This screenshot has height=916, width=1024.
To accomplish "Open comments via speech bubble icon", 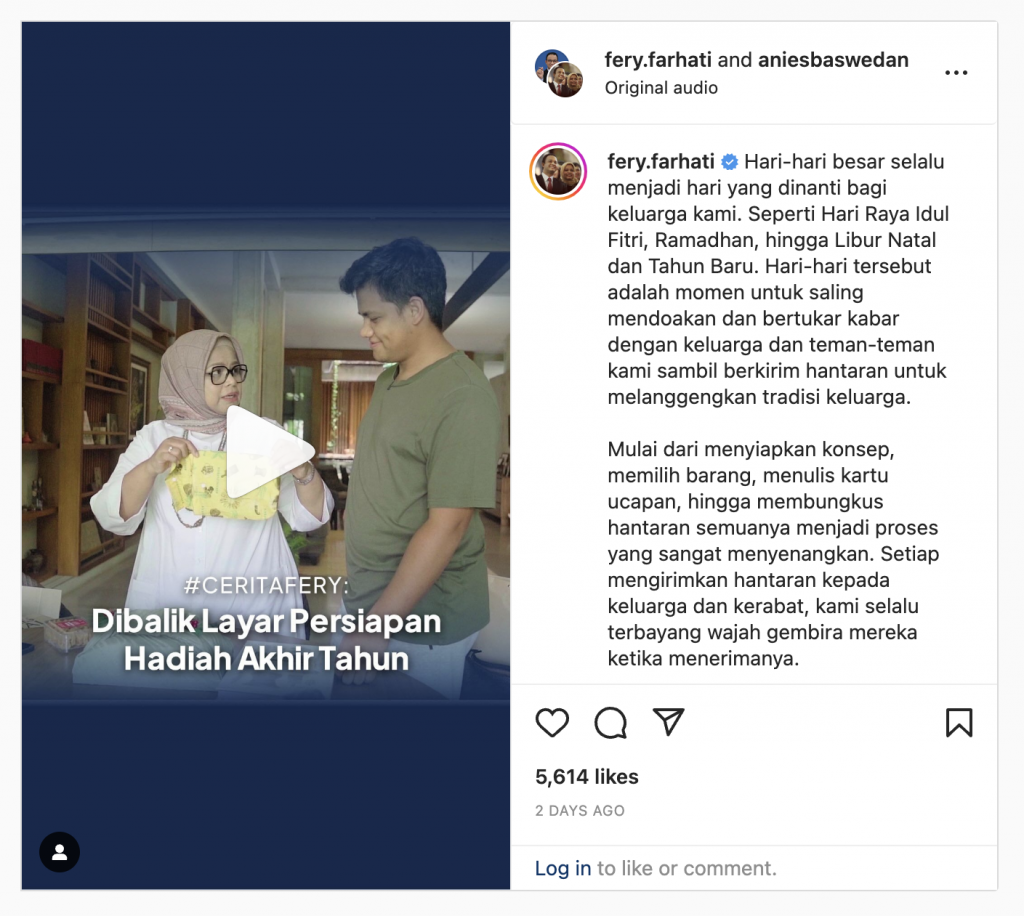I will coord(611,723).
